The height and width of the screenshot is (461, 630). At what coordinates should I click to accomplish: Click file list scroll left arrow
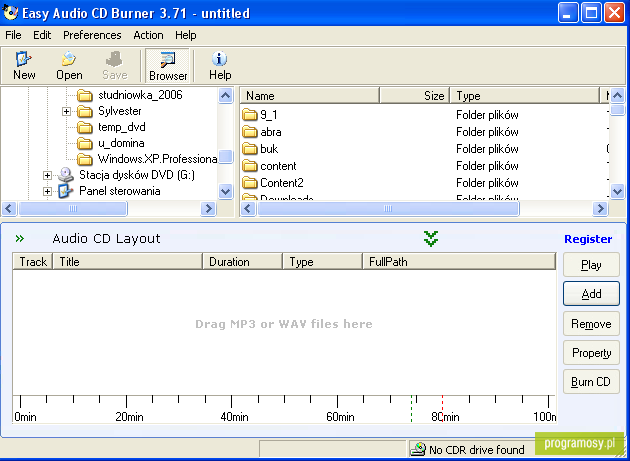tap(248, 209)
